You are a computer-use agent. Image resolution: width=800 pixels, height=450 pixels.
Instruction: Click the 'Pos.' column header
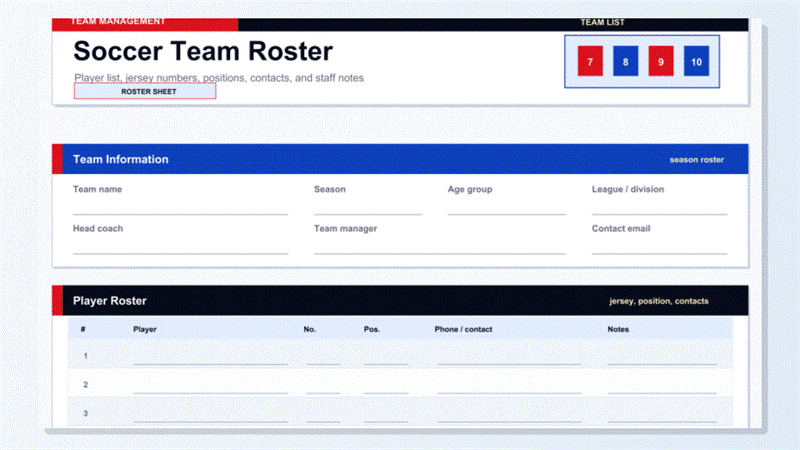pos(372,329)
